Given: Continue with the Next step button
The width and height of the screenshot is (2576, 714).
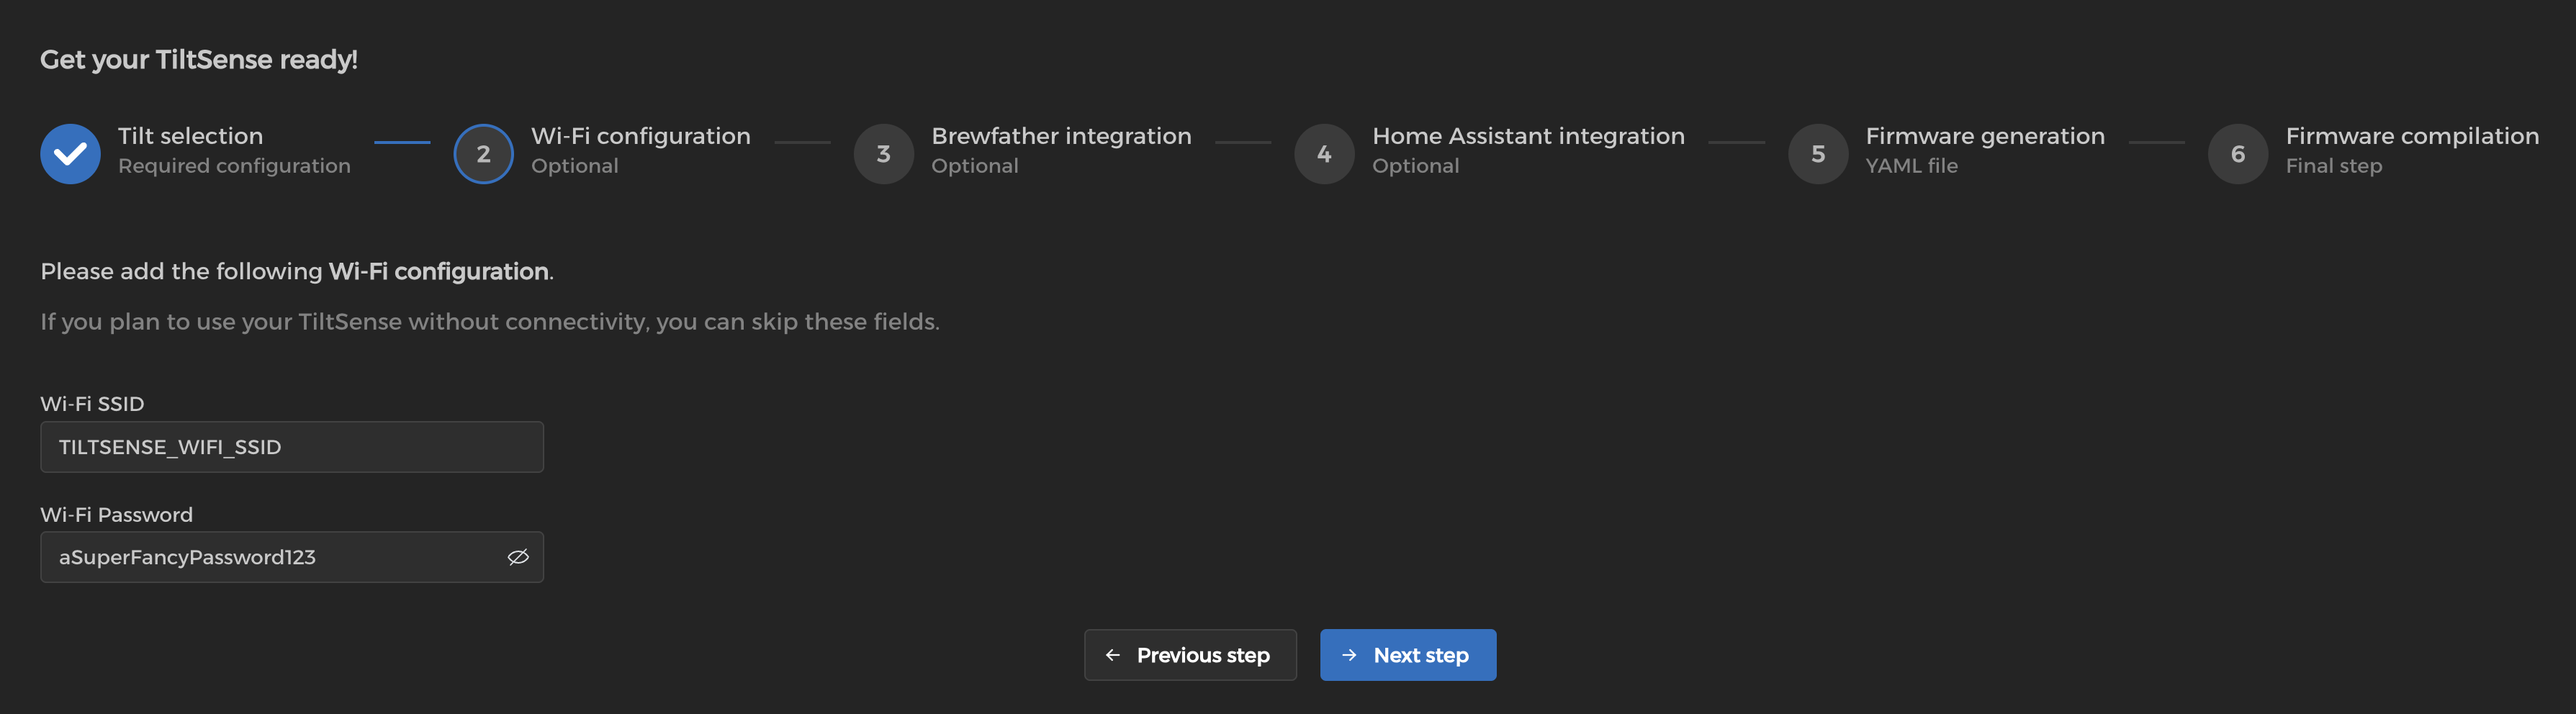Looking at the screenshot, I should [x=1407, y=655].
